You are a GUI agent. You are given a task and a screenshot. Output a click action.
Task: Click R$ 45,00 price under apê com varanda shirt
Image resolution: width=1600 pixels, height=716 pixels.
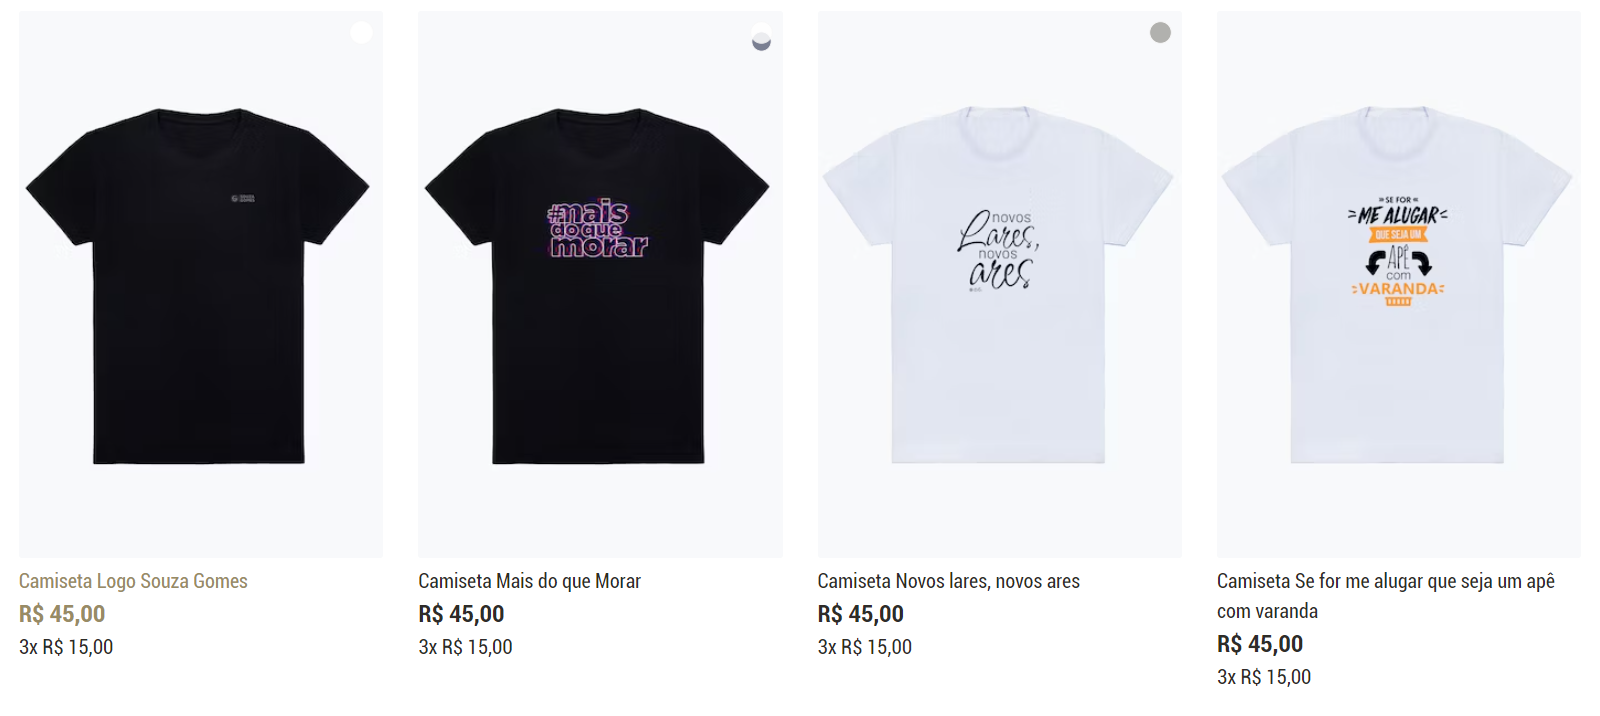point(1259,644)
